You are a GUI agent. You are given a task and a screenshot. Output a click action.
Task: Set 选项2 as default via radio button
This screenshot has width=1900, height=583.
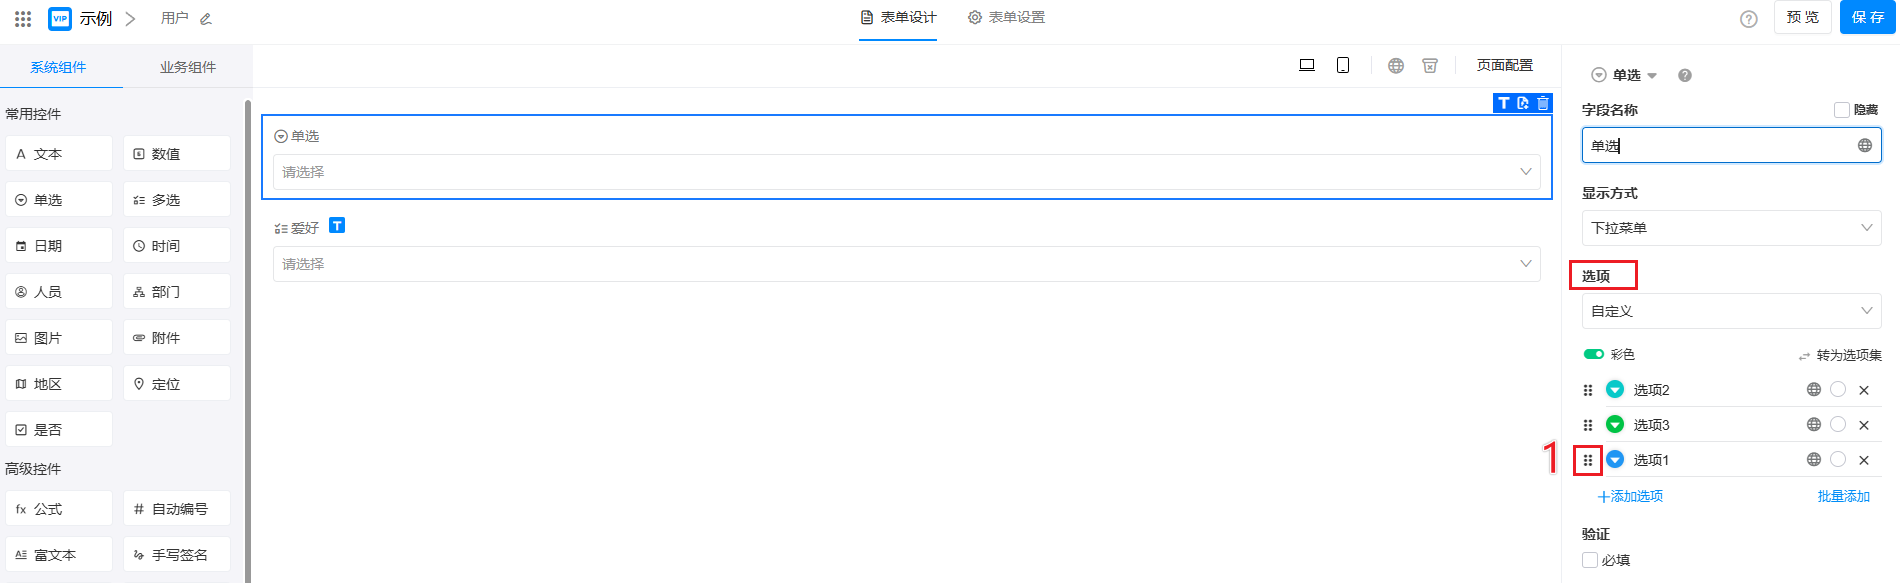click(1838, 390)
